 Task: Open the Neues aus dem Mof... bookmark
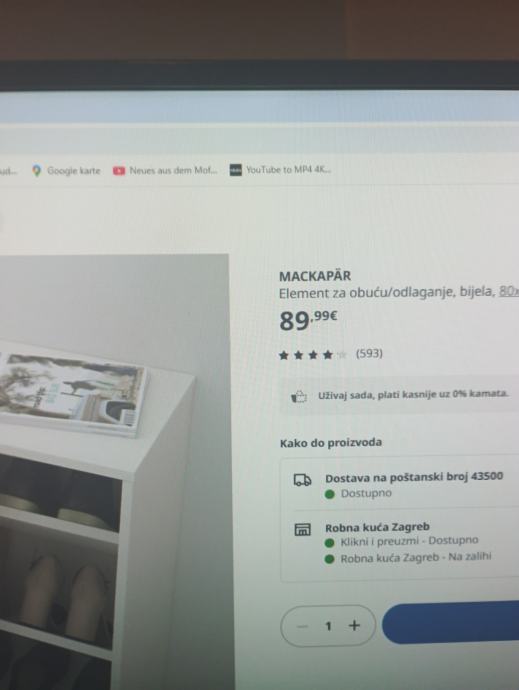point(165,170)
